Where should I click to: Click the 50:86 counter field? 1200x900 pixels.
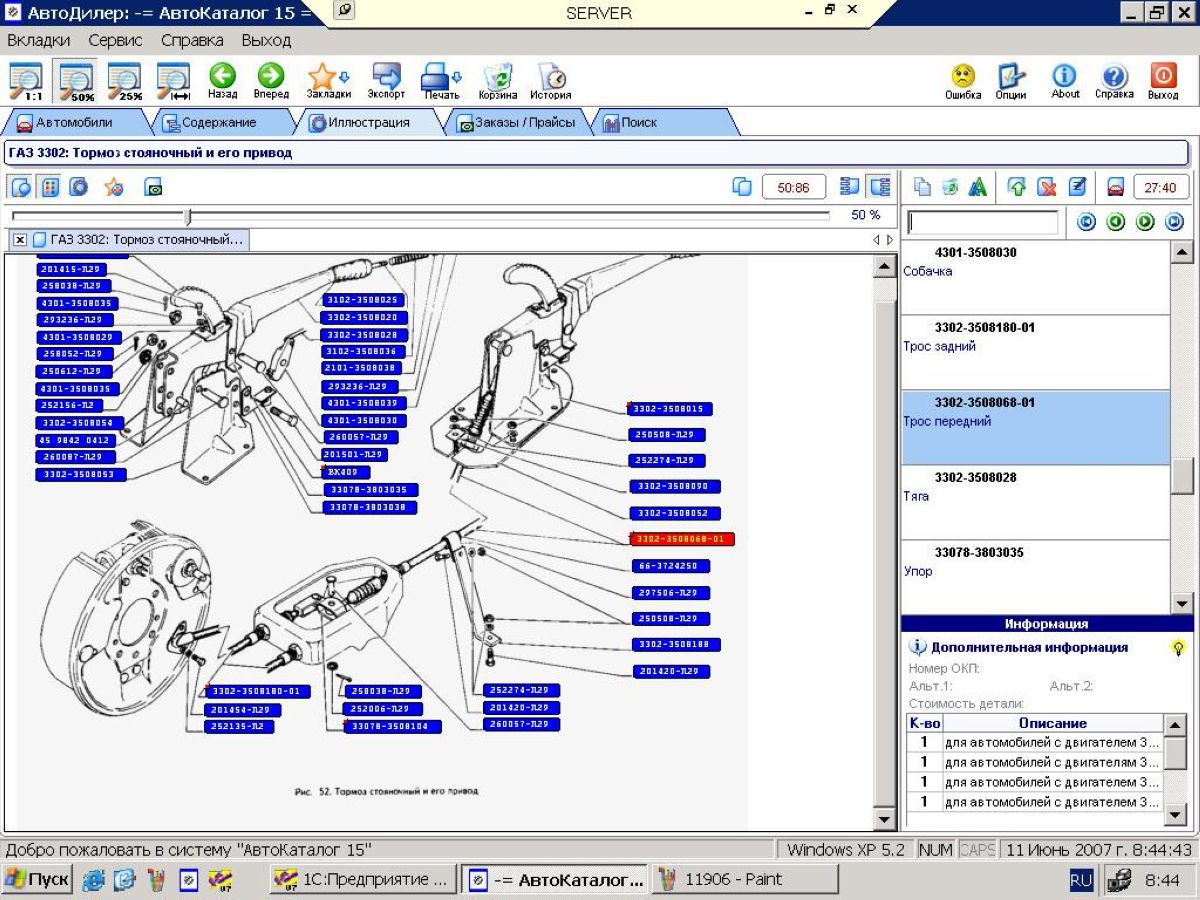point(794,187)
